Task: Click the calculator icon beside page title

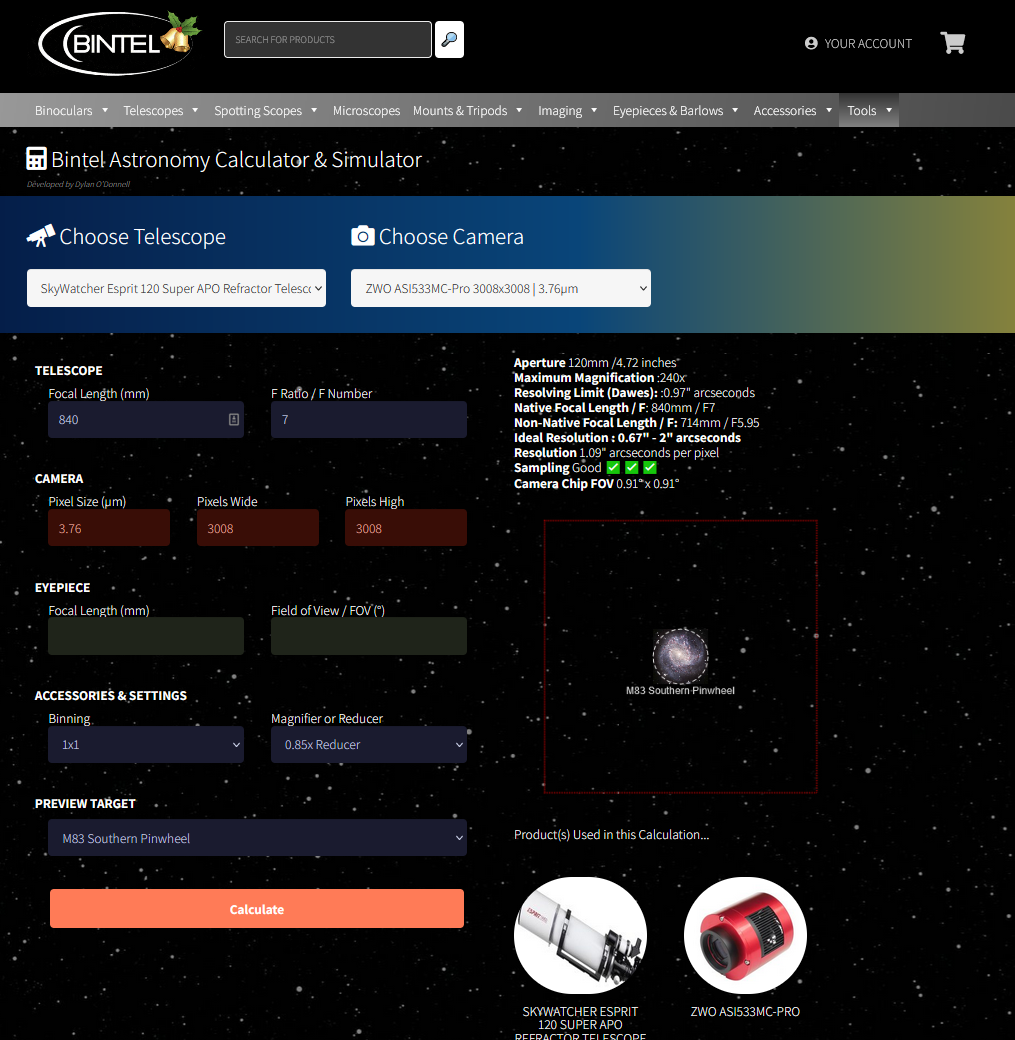Action: [x=36, y=159]
